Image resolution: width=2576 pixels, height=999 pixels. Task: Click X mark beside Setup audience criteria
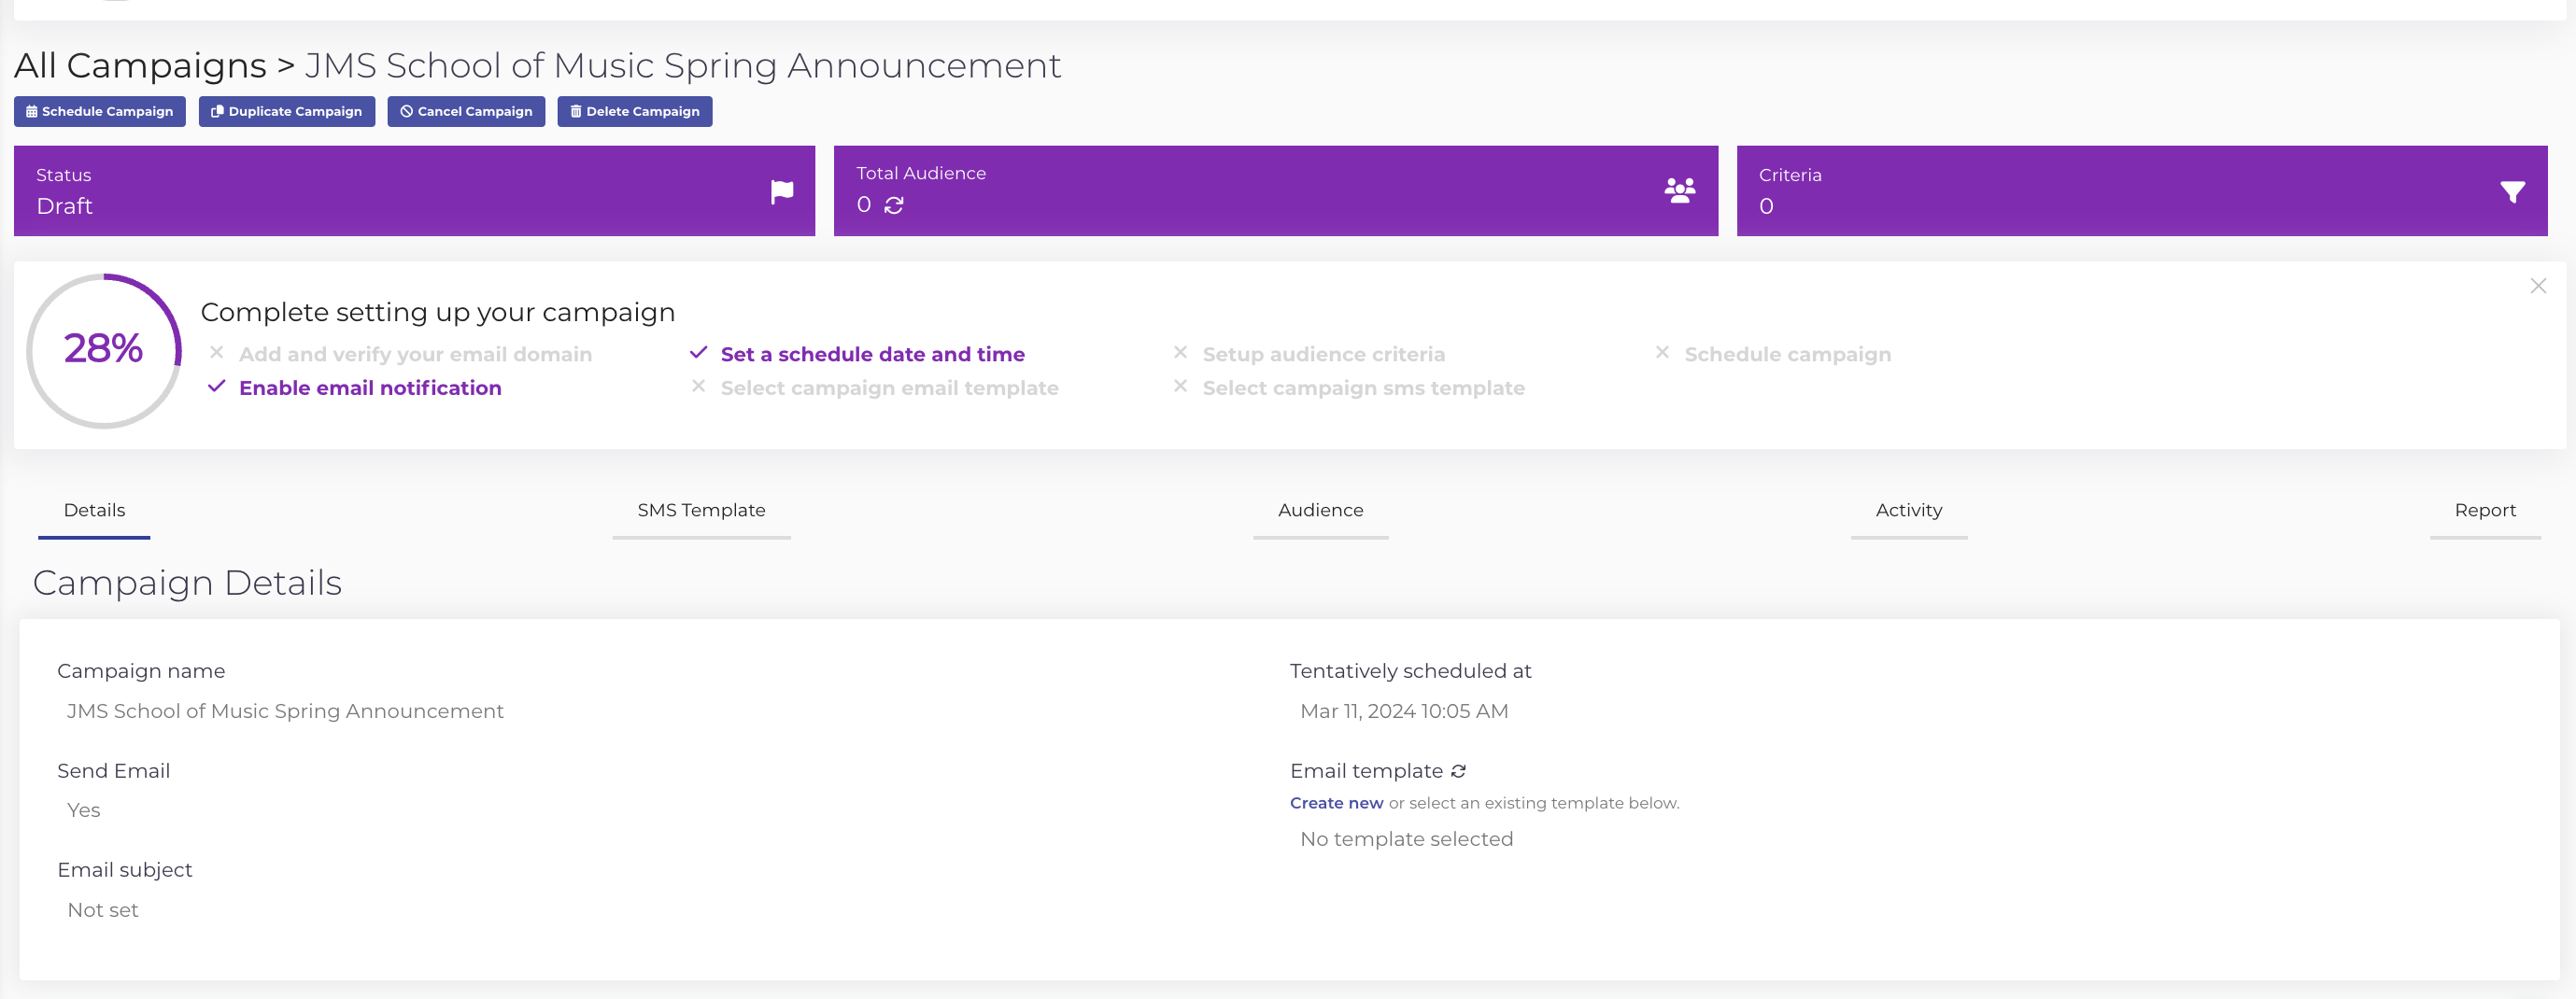tap(1180, 352)
